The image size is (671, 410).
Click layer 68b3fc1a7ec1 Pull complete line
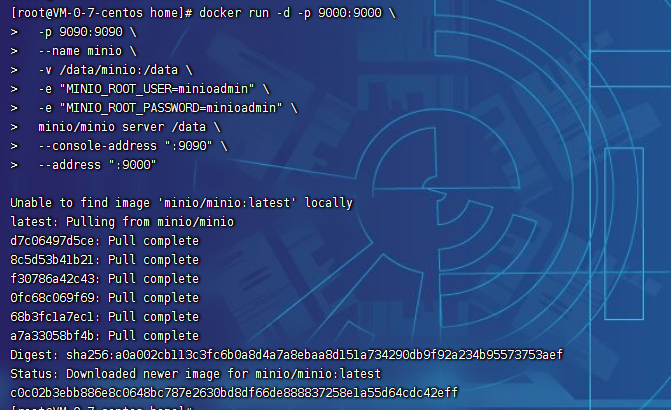point(105,317)
